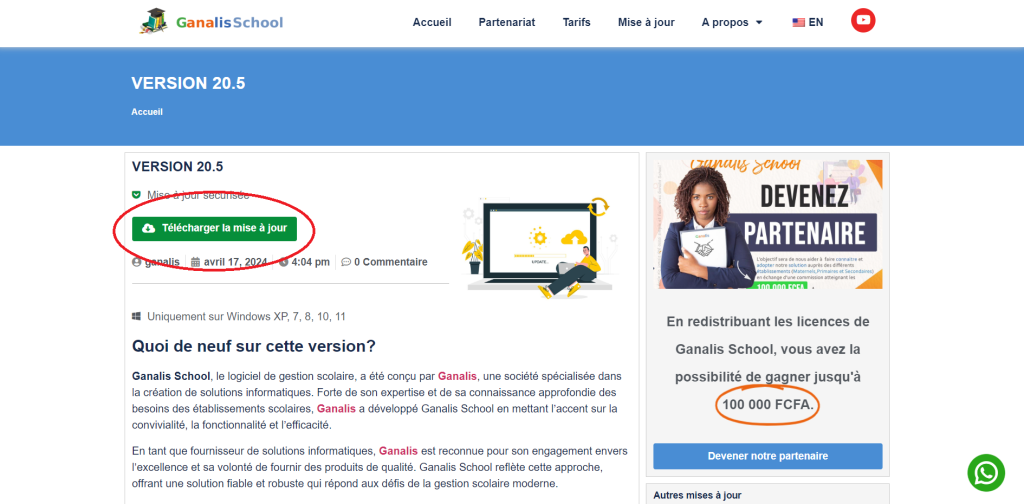Click the Accueil breadcrumb link

pyautogui.click(x=147, y=112)
